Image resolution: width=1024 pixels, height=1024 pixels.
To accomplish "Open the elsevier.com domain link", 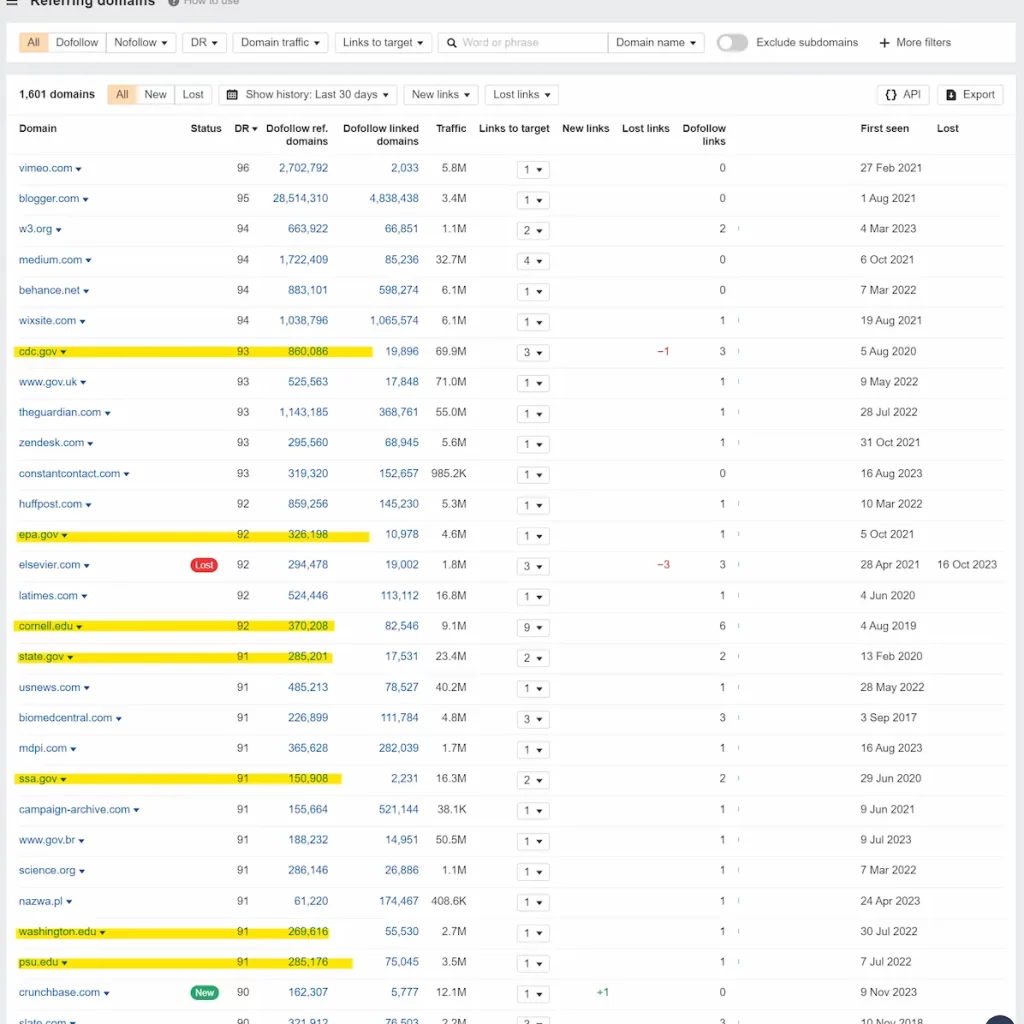I will [x=50, y=565].
